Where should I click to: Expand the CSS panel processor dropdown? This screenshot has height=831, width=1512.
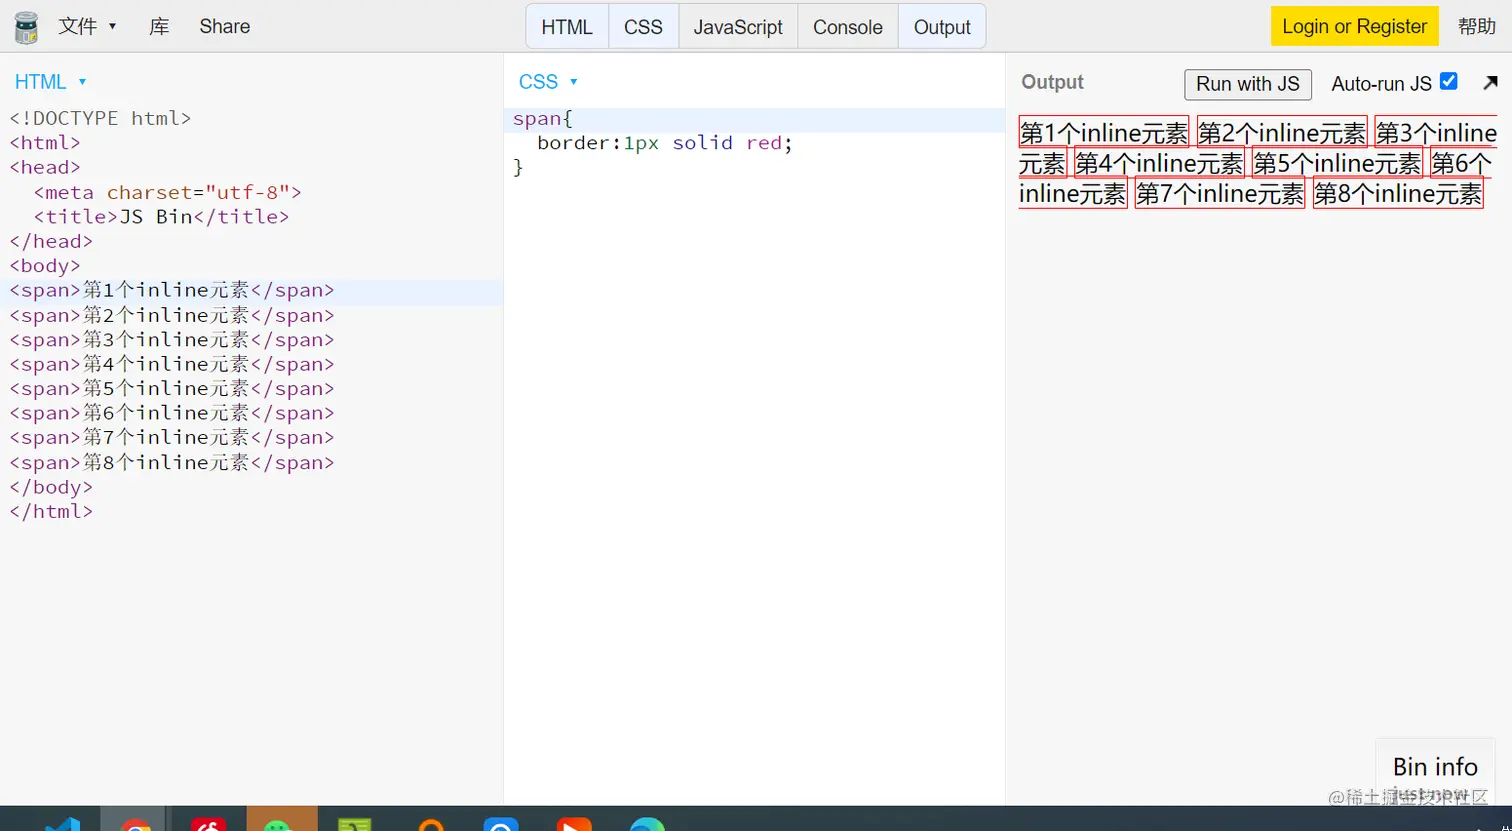tap(549, 82)
